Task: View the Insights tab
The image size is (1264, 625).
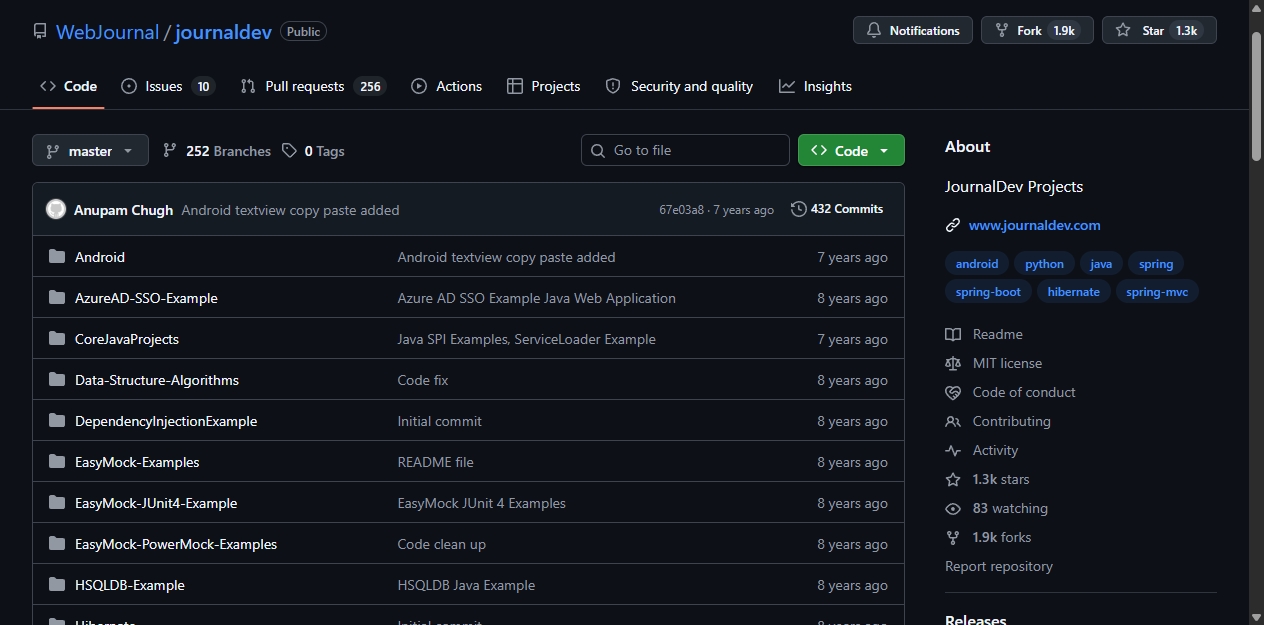Action: pos(815,86)
